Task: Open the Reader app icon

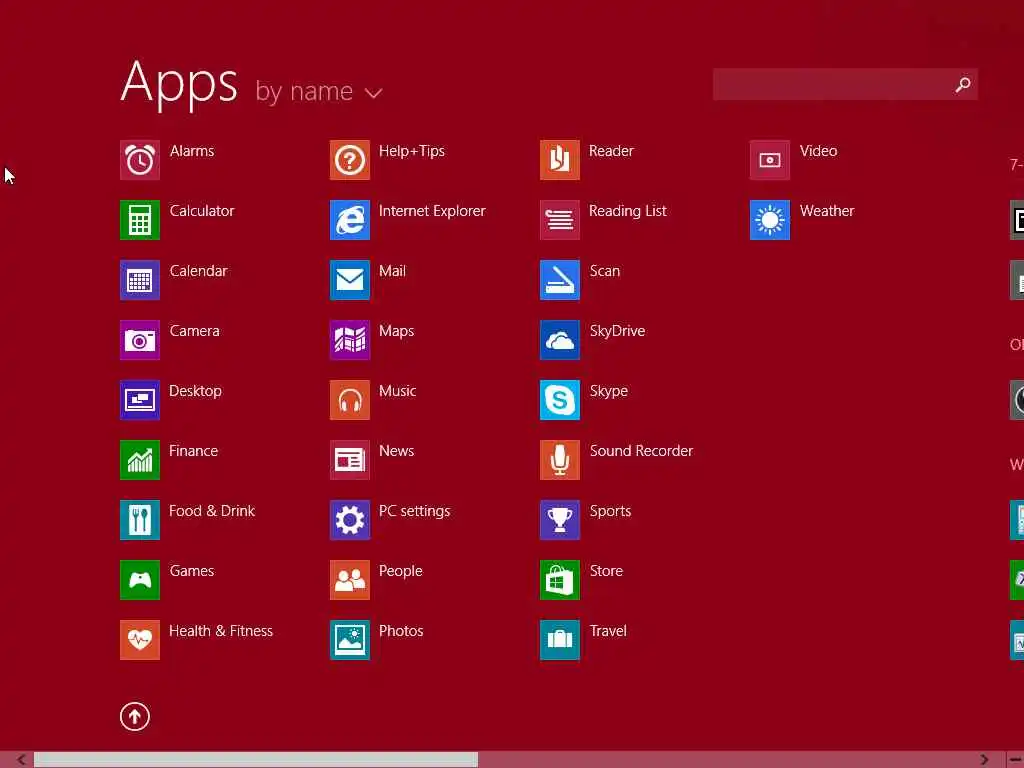Action: point(560,160)
